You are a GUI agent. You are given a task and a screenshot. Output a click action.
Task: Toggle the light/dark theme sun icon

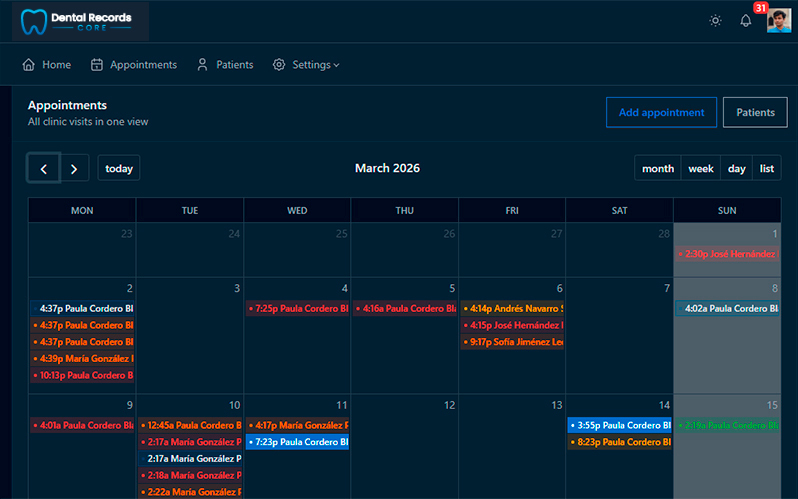point(715,20)
